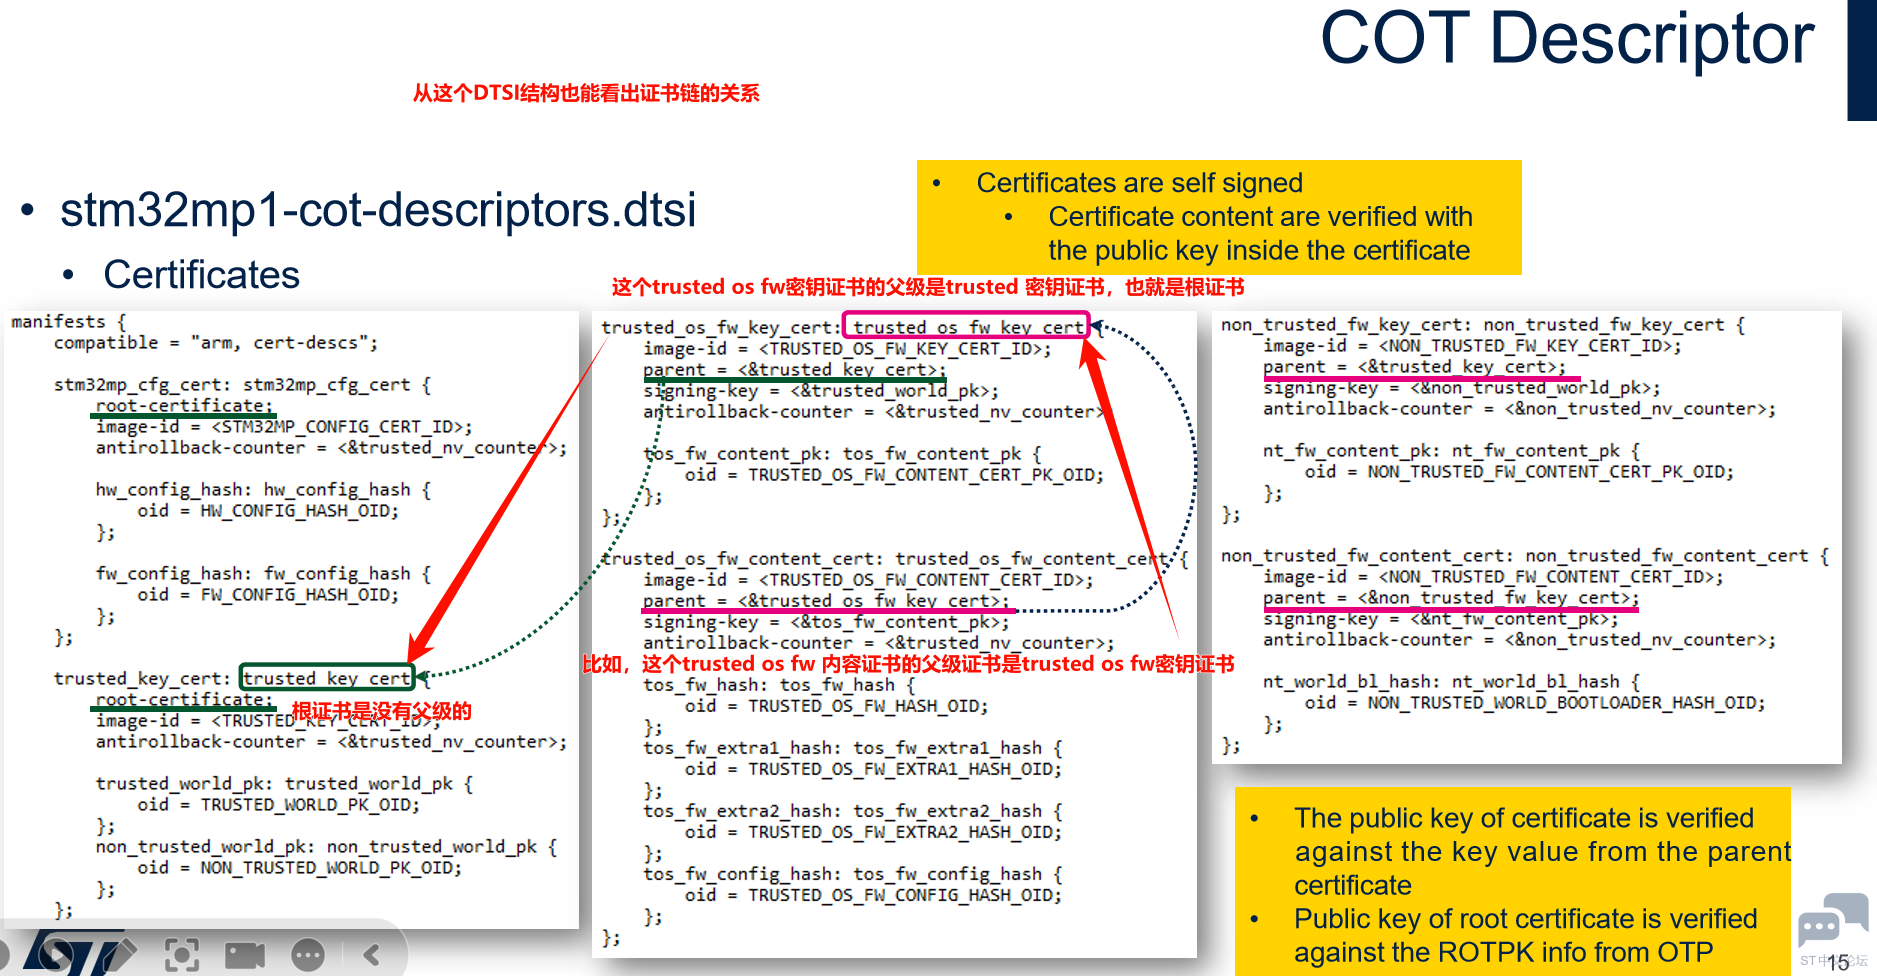Select "oid = TRUSTED_WORLD_PK_OID;" line
Screen dimensions: 1877x976
tap(279, 805)
